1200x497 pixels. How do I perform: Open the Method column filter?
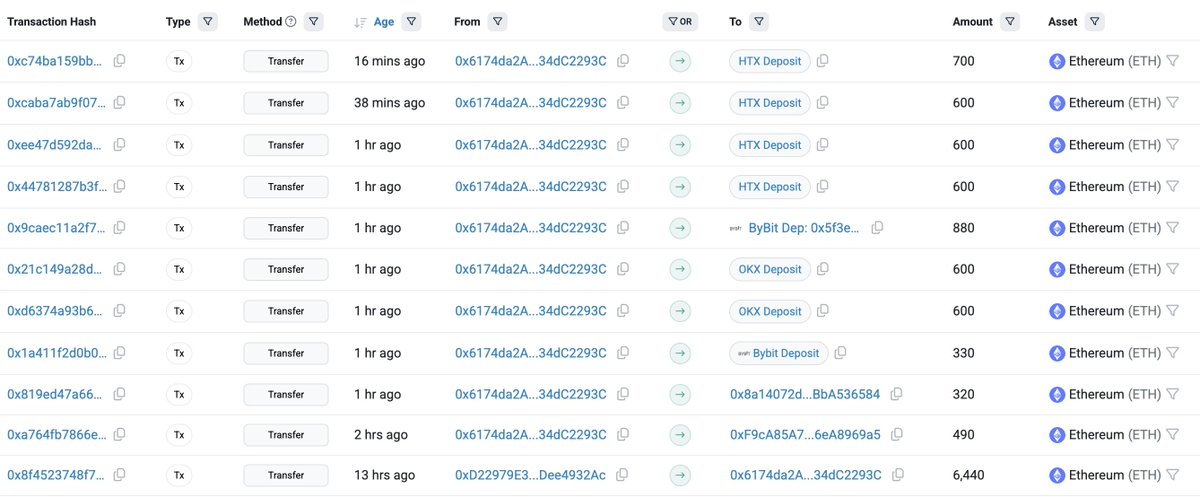[x=314, y=21]
